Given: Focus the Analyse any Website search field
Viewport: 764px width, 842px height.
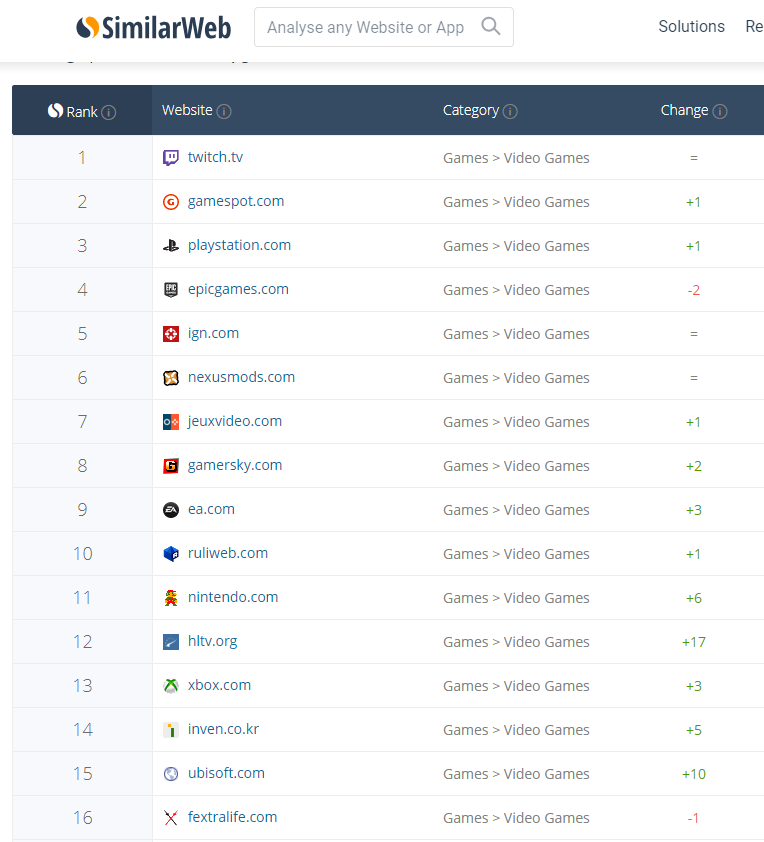Looking at the screenshot, I should pos(383,27).
